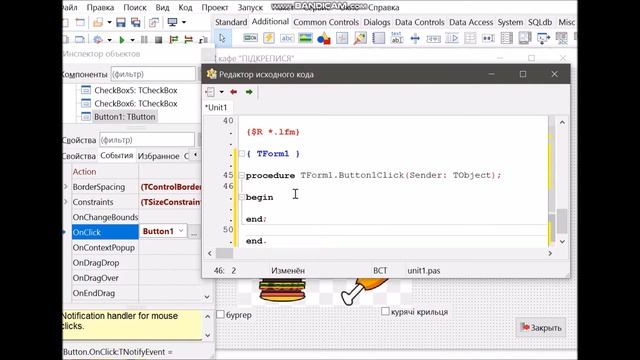The height and width of the screenshot is (360, 640).
Task: Switch to Common Controls palette tab
Action: coord(326,22)
